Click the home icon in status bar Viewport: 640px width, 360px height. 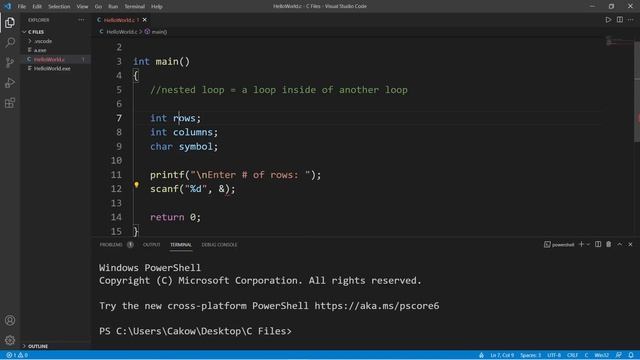coord(481,355)
